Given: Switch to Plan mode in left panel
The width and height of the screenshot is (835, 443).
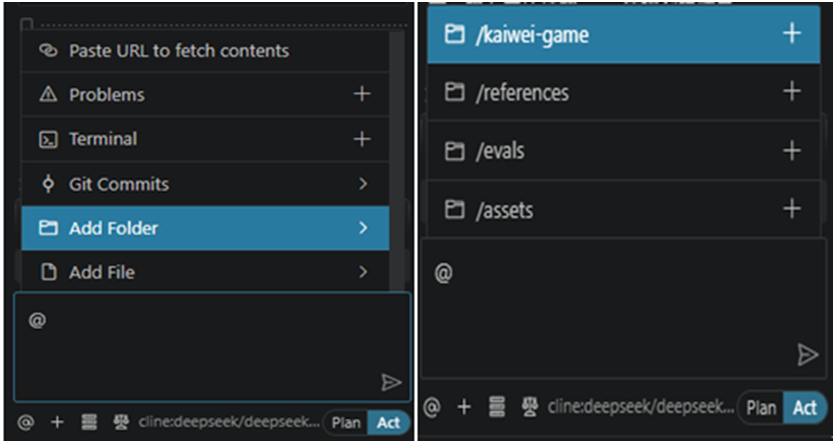Looking at the screenshot, I should click(346, 423).
